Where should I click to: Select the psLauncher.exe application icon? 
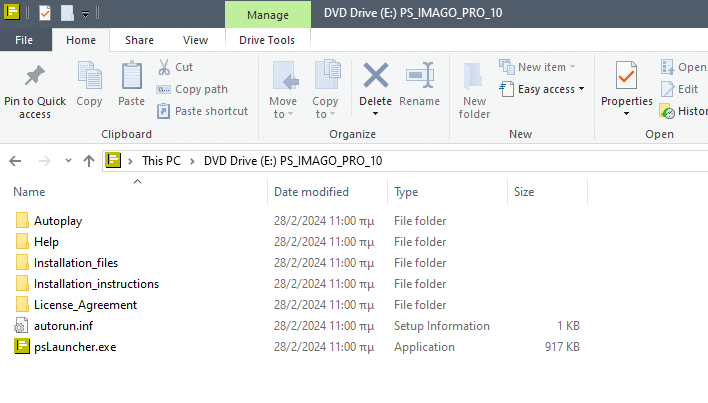coord(22,346)
